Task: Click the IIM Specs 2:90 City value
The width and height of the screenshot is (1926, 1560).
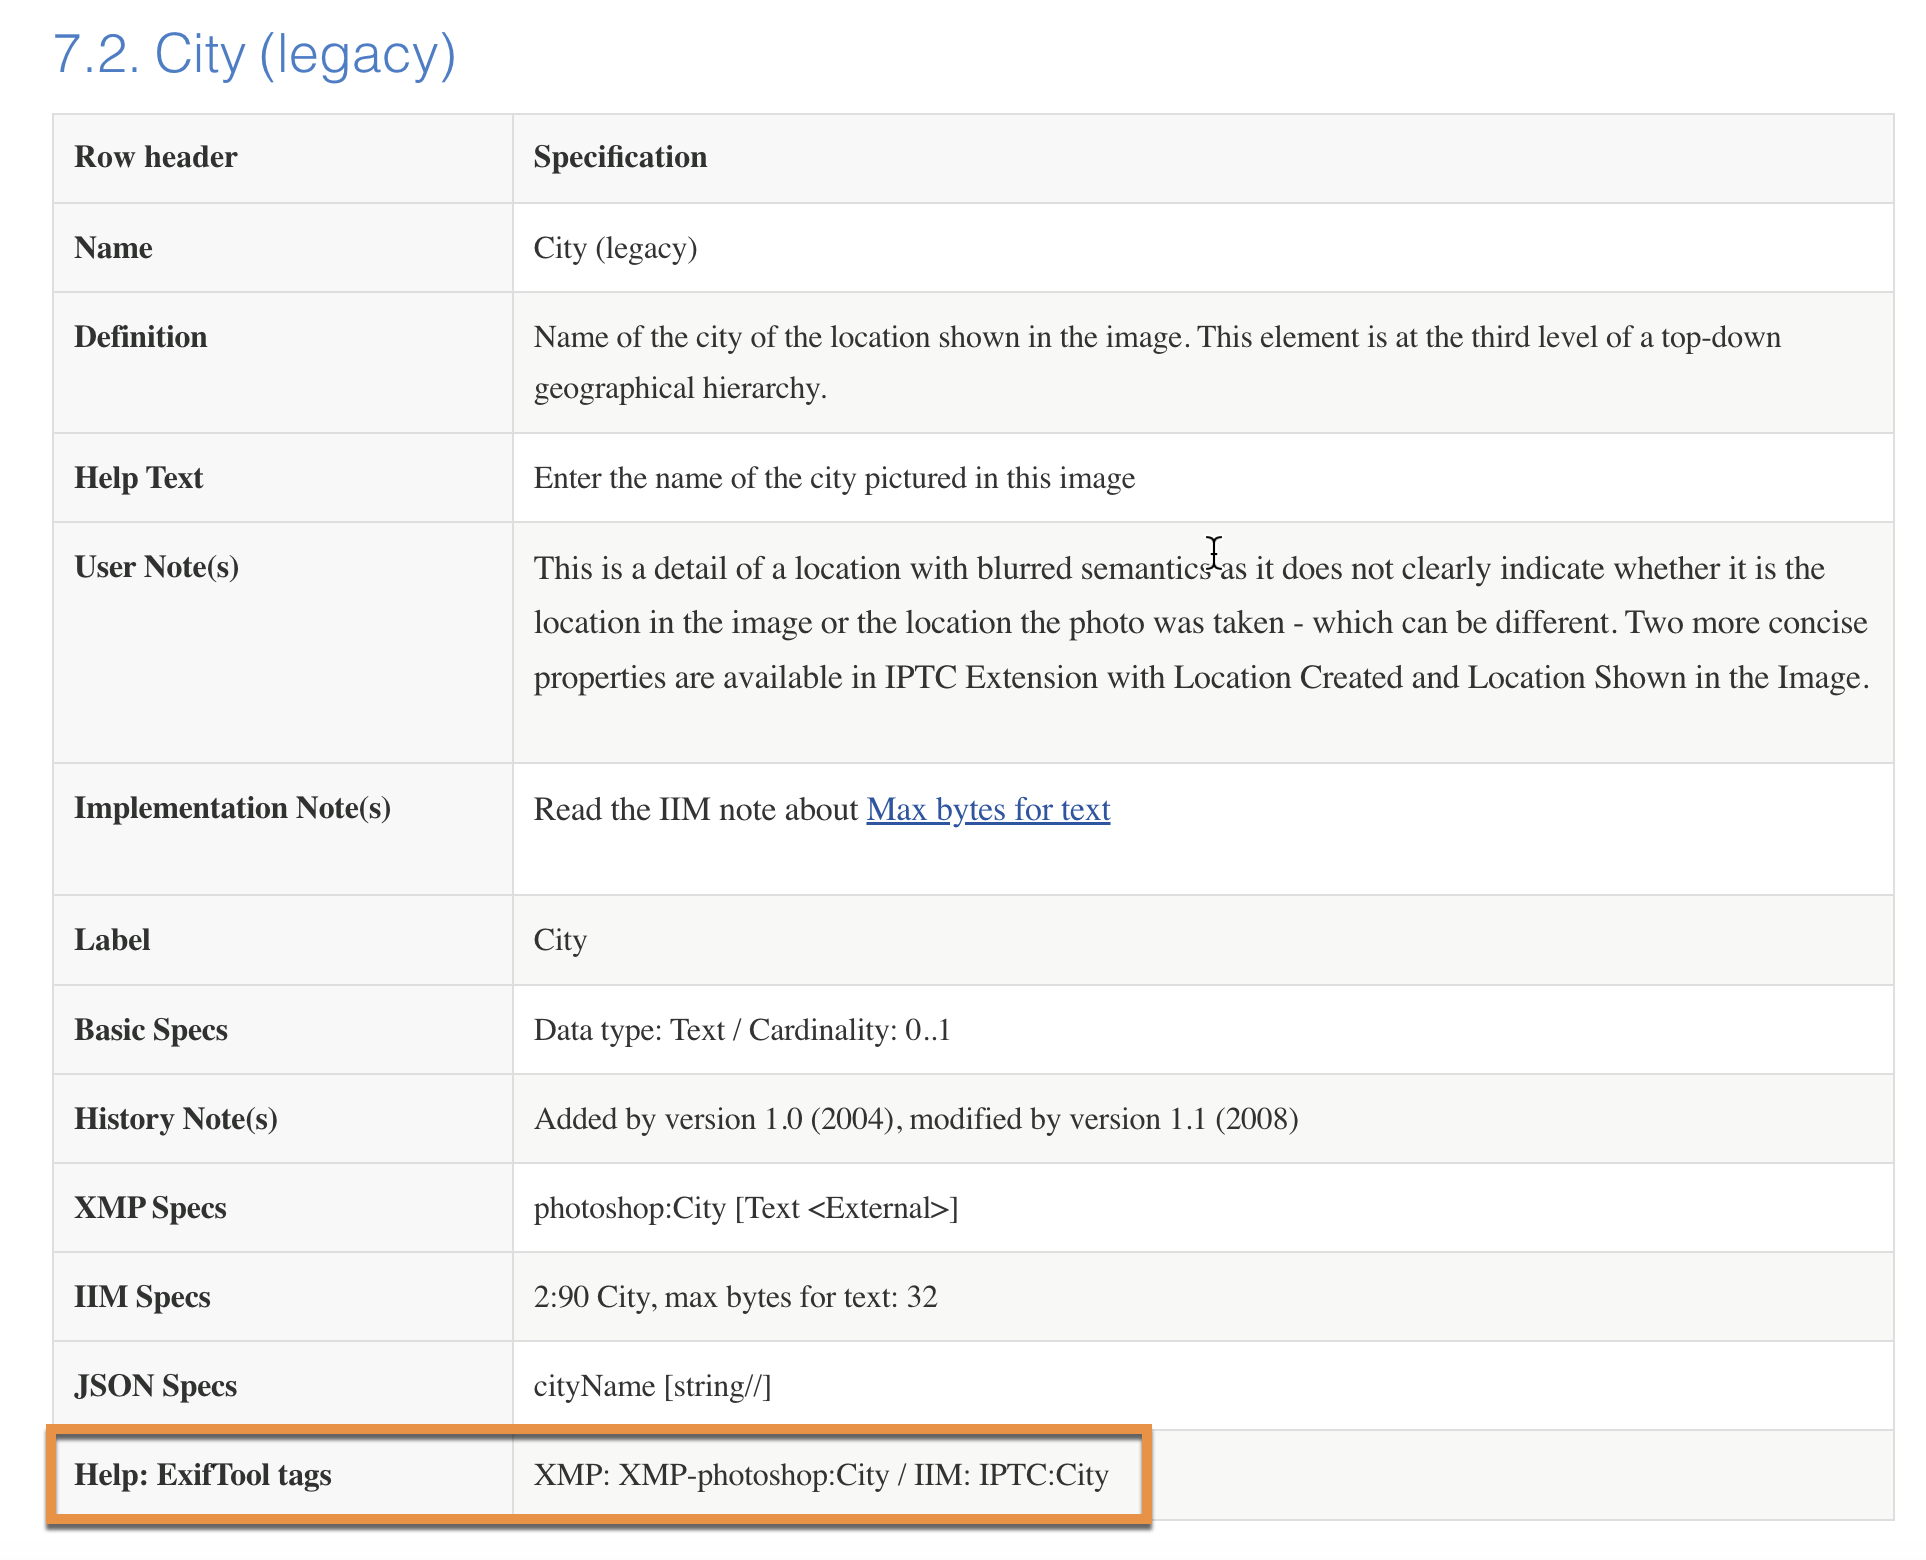Action: pos(735,1297)
